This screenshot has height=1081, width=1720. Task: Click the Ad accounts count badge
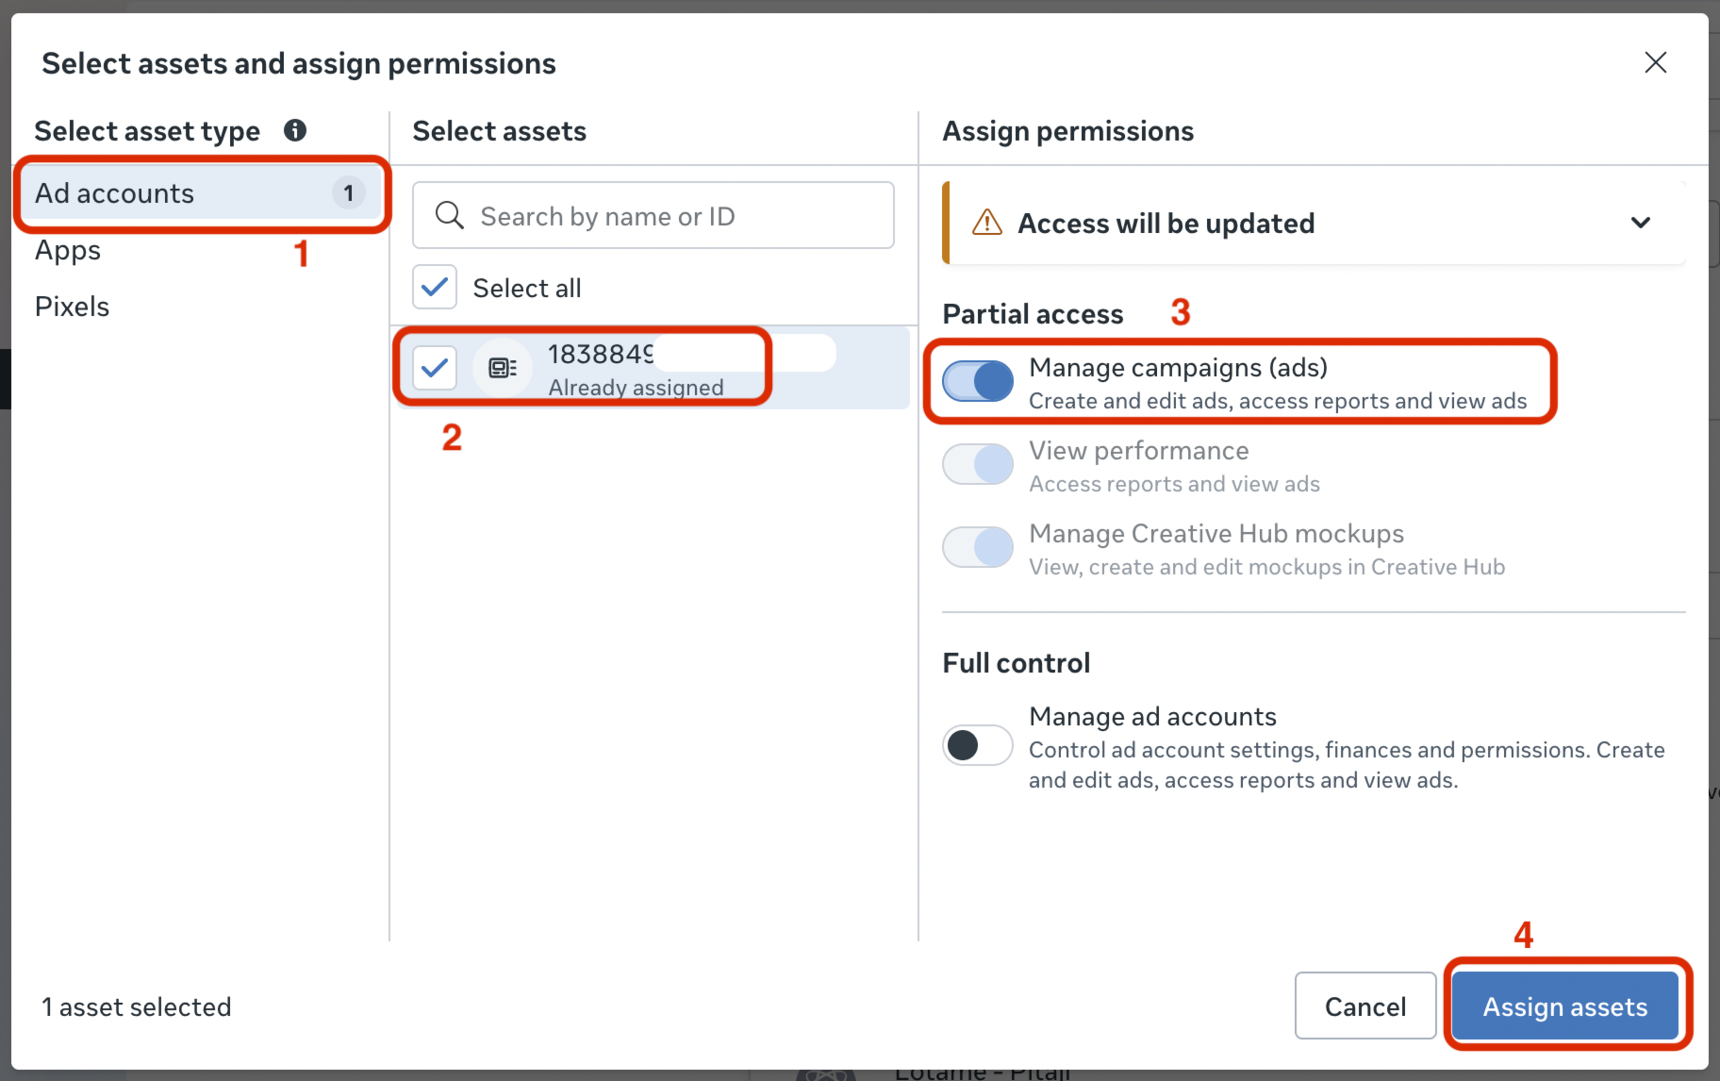[x=348, y=193]
